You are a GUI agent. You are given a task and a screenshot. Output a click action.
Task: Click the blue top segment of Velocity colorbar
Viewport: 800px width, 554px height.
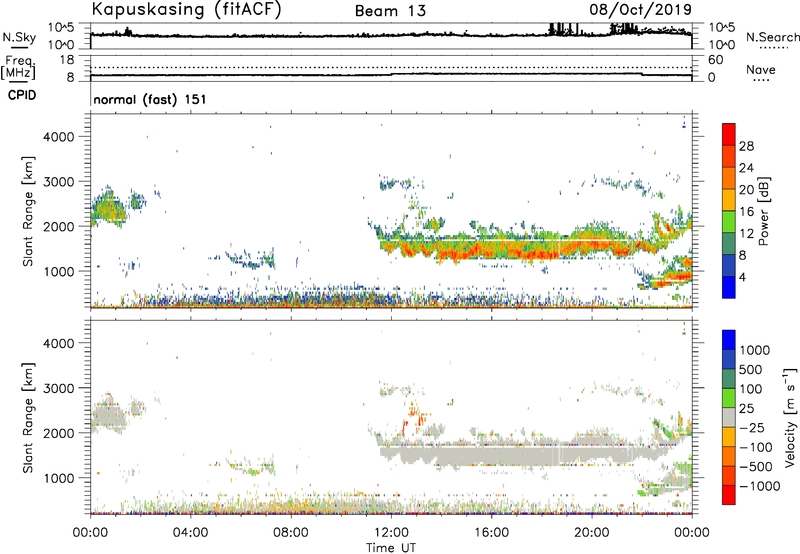pos(729,340)
